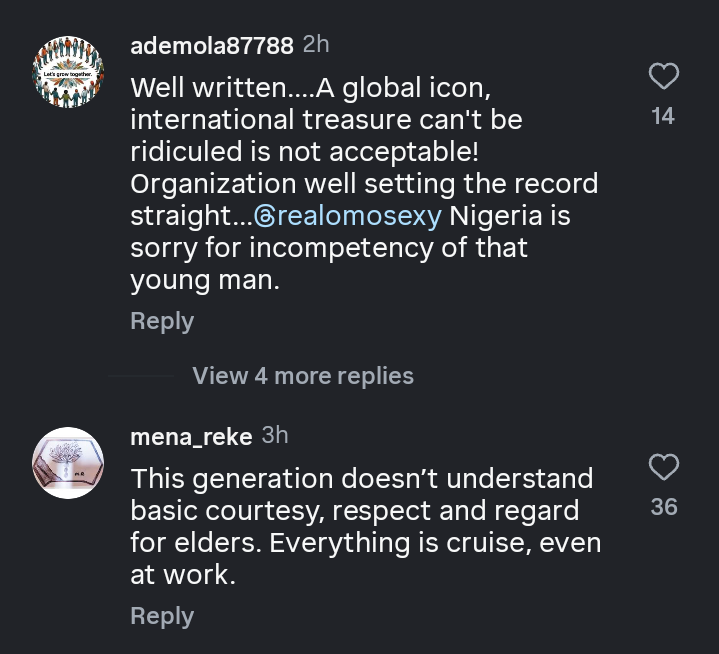Screen dimensions: 719x654
Task: Click the 2h timestamp
Action: coord(316,44)
